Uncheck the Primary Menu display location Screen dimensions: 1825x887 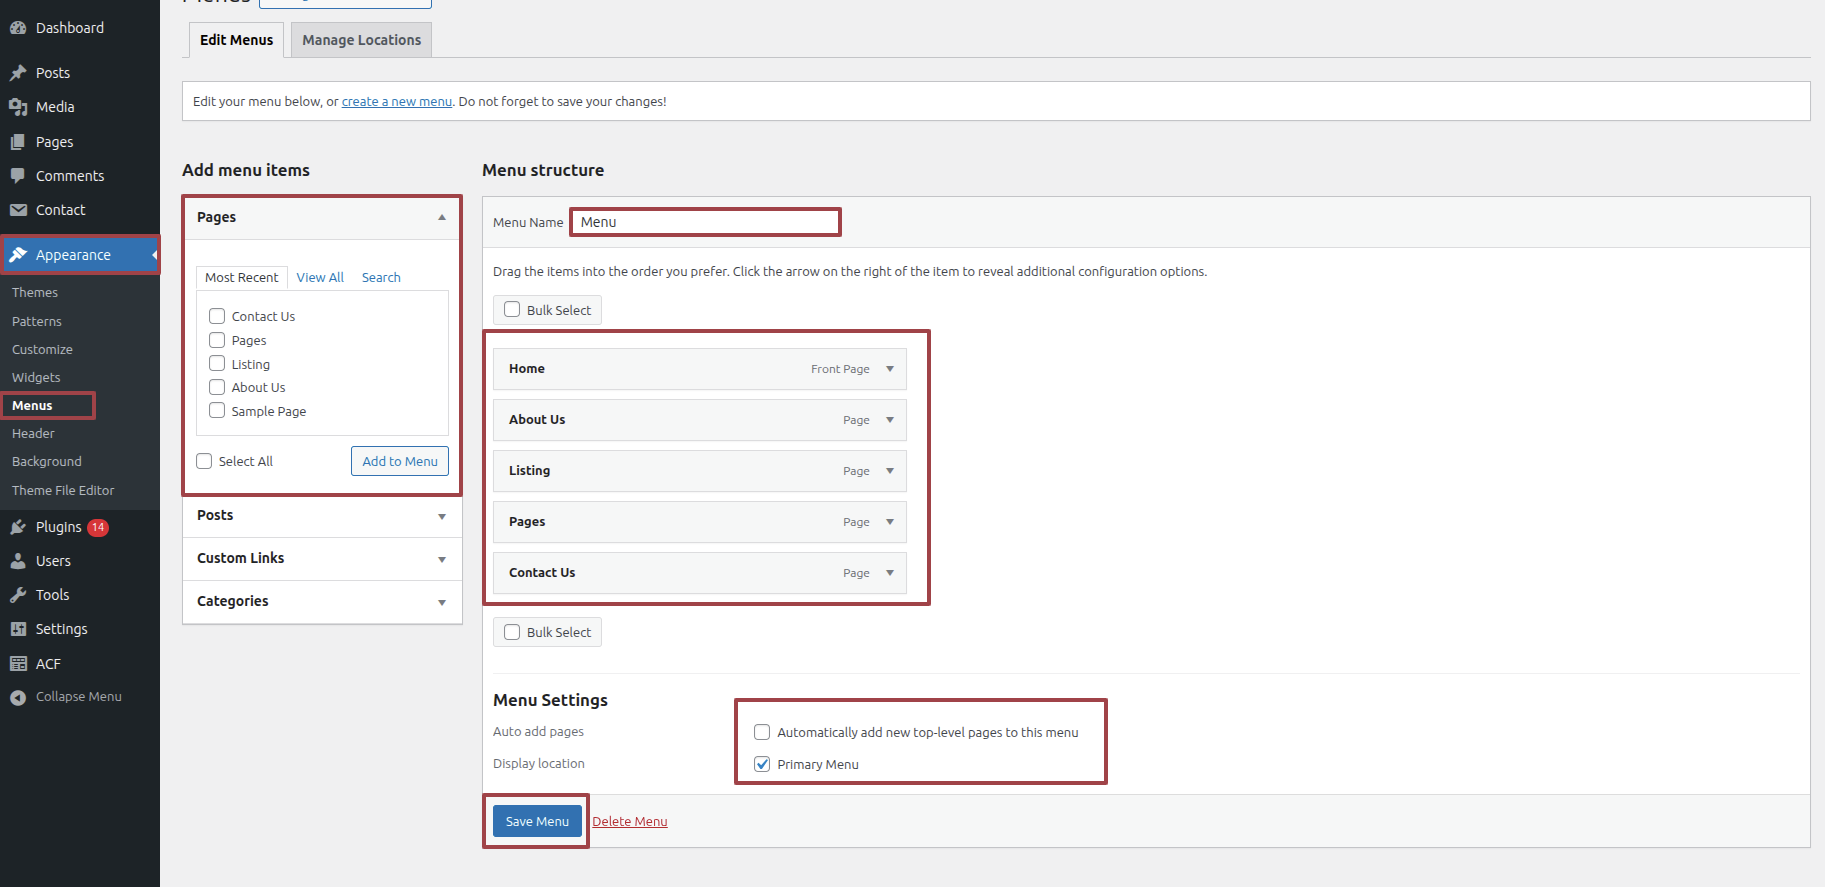click(762, 764)
